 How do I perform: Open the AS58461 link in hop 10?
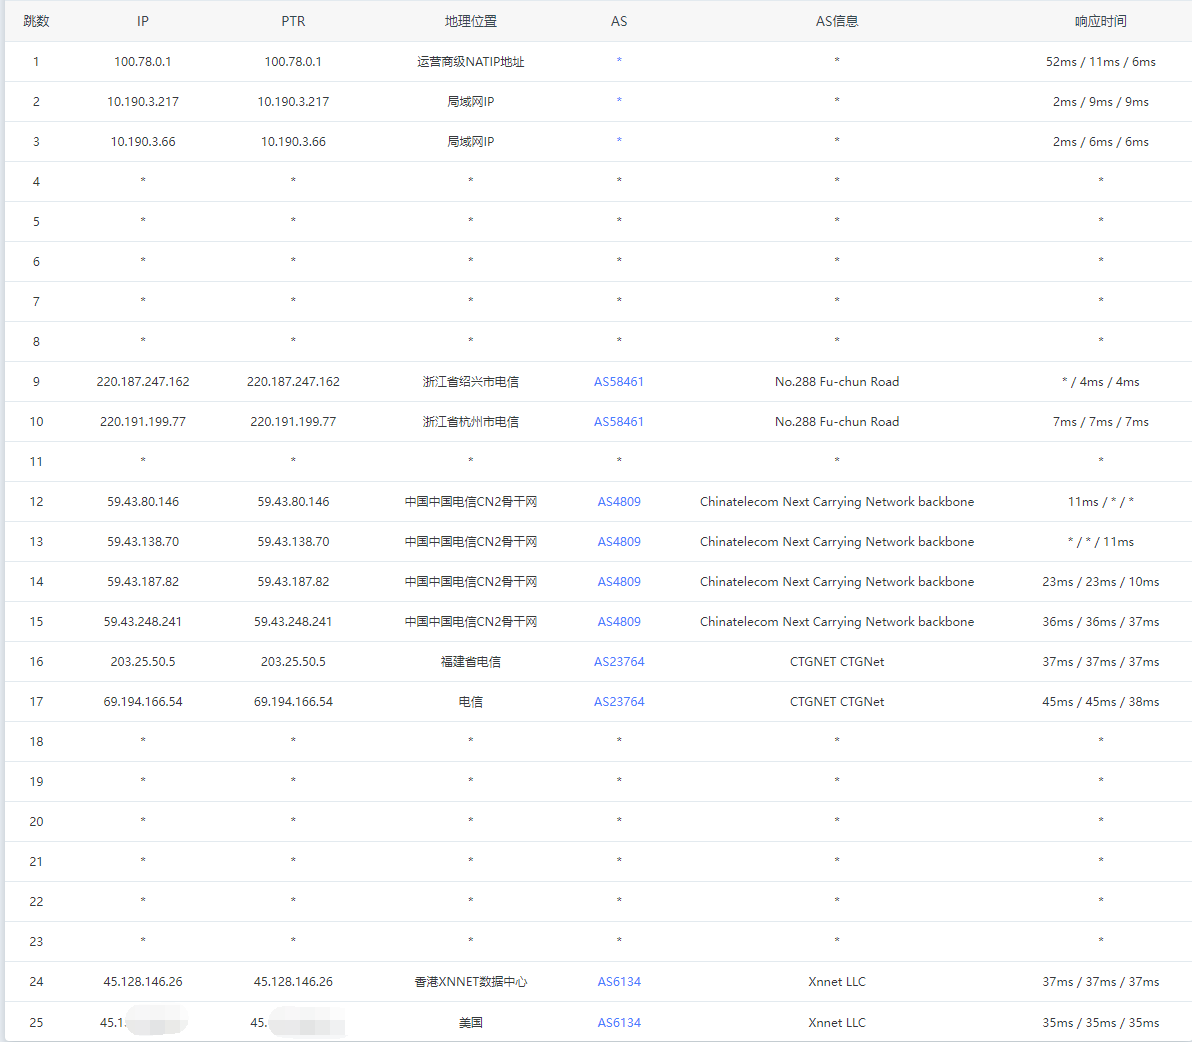point(618,422)
